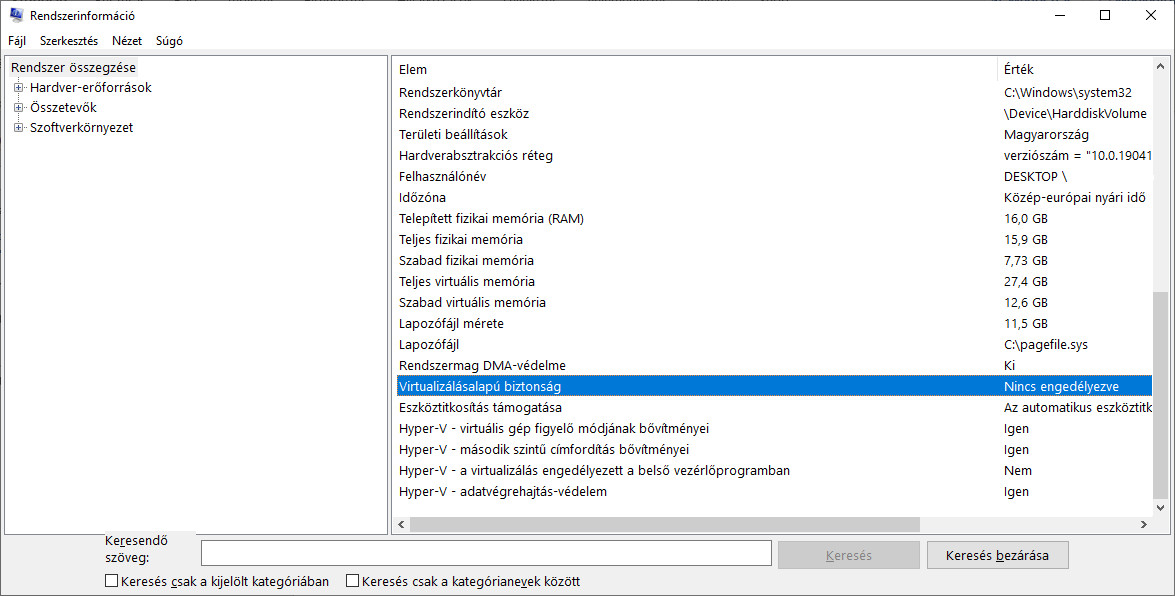Click the Keresés bezárása button

pos(997,556)
